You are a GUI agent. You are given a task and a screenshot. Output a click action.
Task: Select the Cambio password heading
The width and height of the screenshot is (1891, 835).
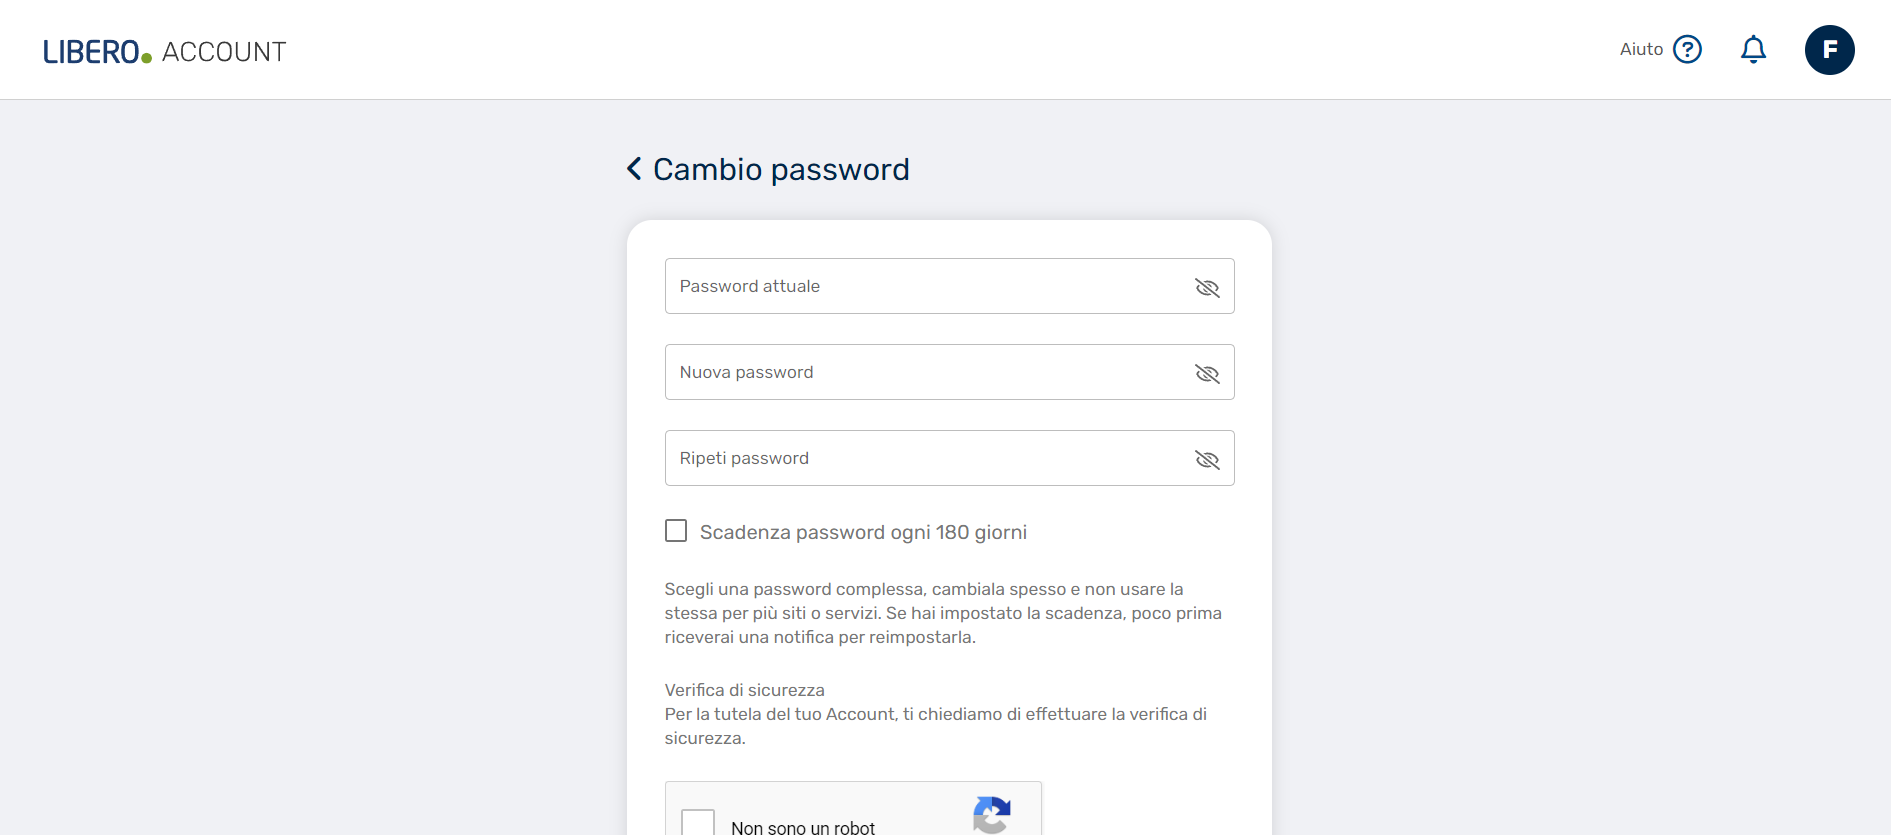pyautogui.click(x=780, y=170)
